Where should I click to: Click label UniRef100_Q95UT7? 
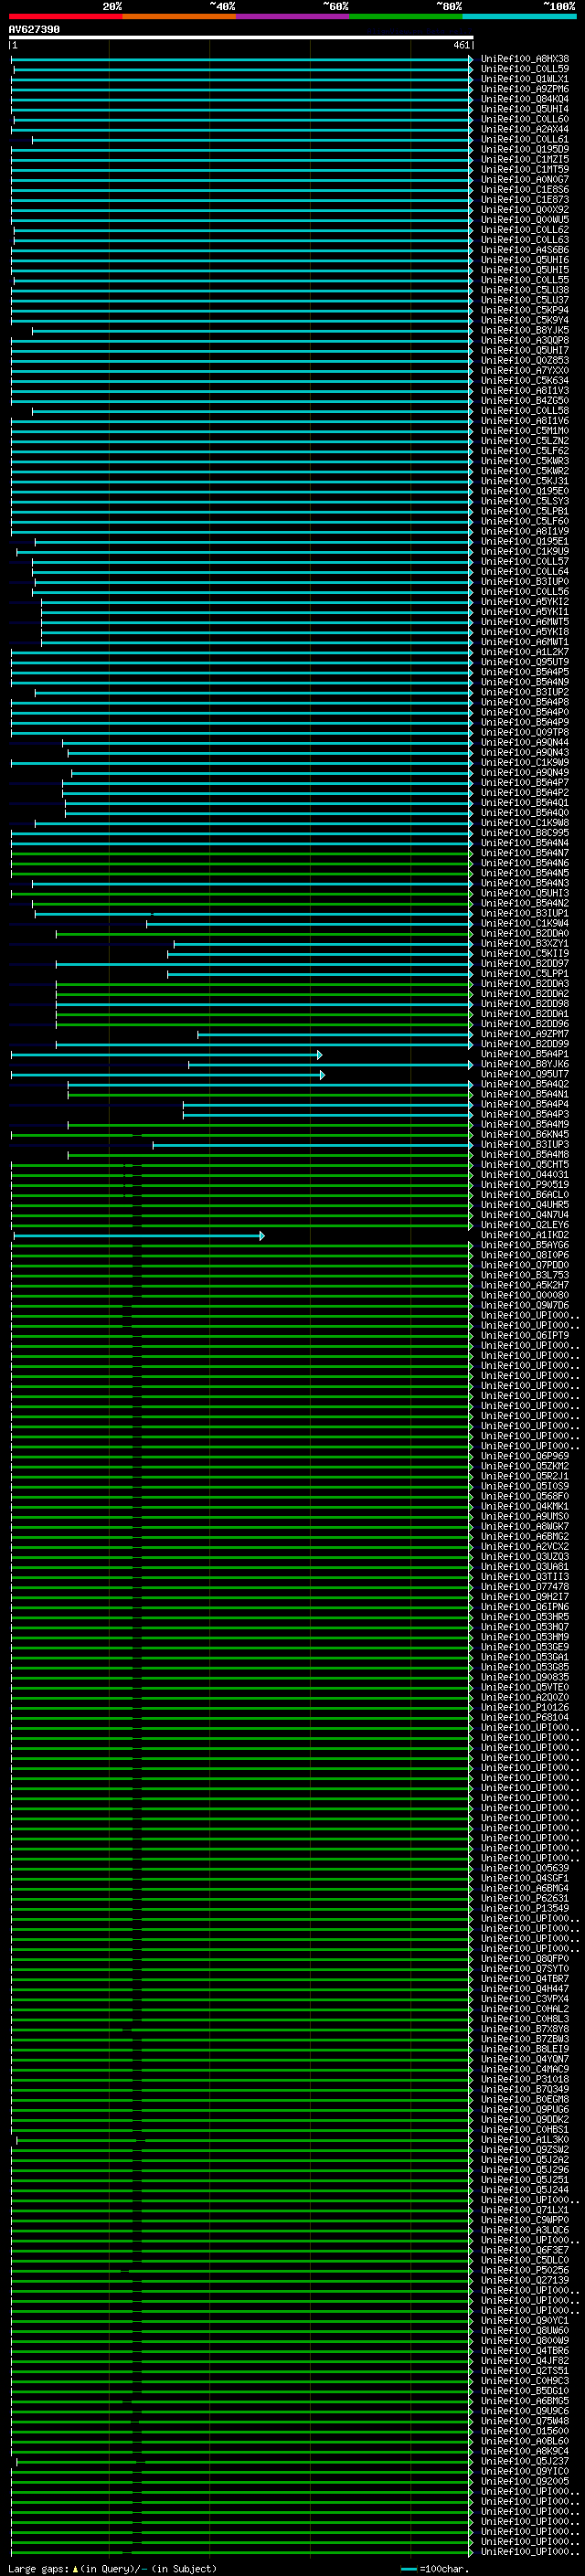525,1075
